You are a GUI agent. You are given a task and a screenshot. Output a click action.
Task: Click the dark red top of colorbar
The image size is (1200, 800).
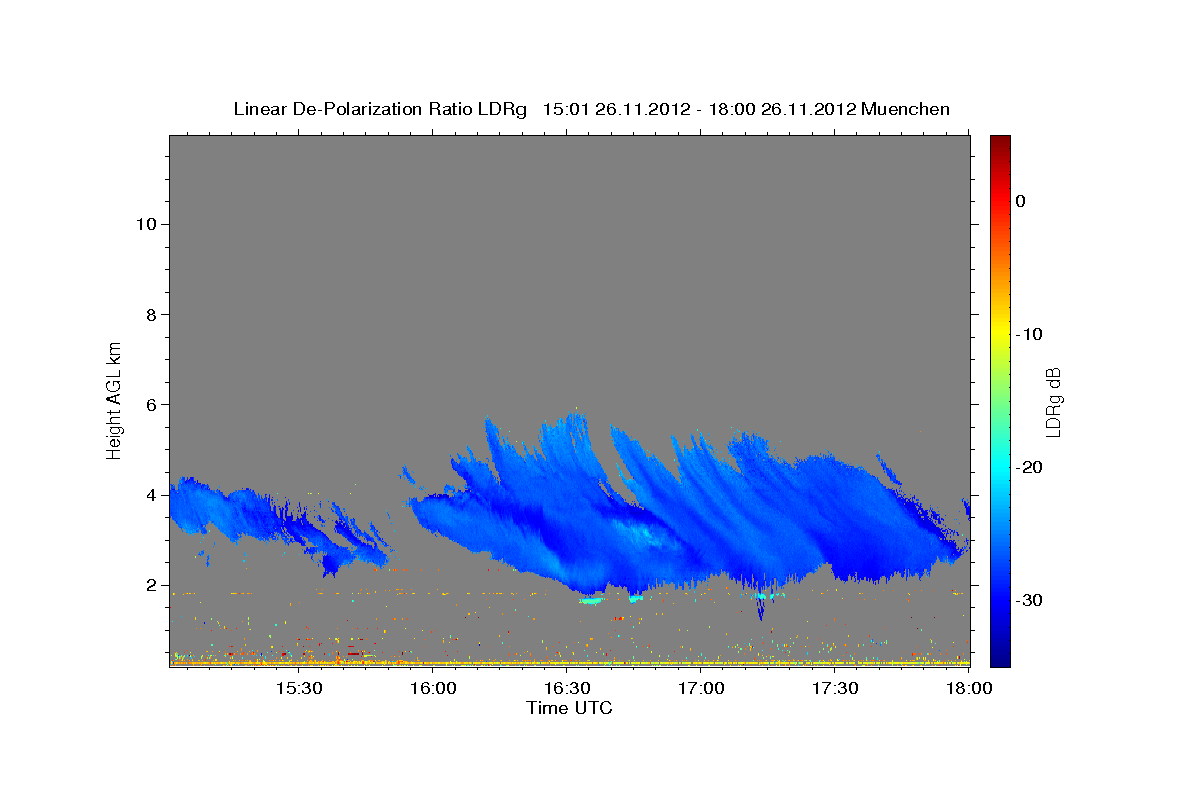pos(1000,142)
